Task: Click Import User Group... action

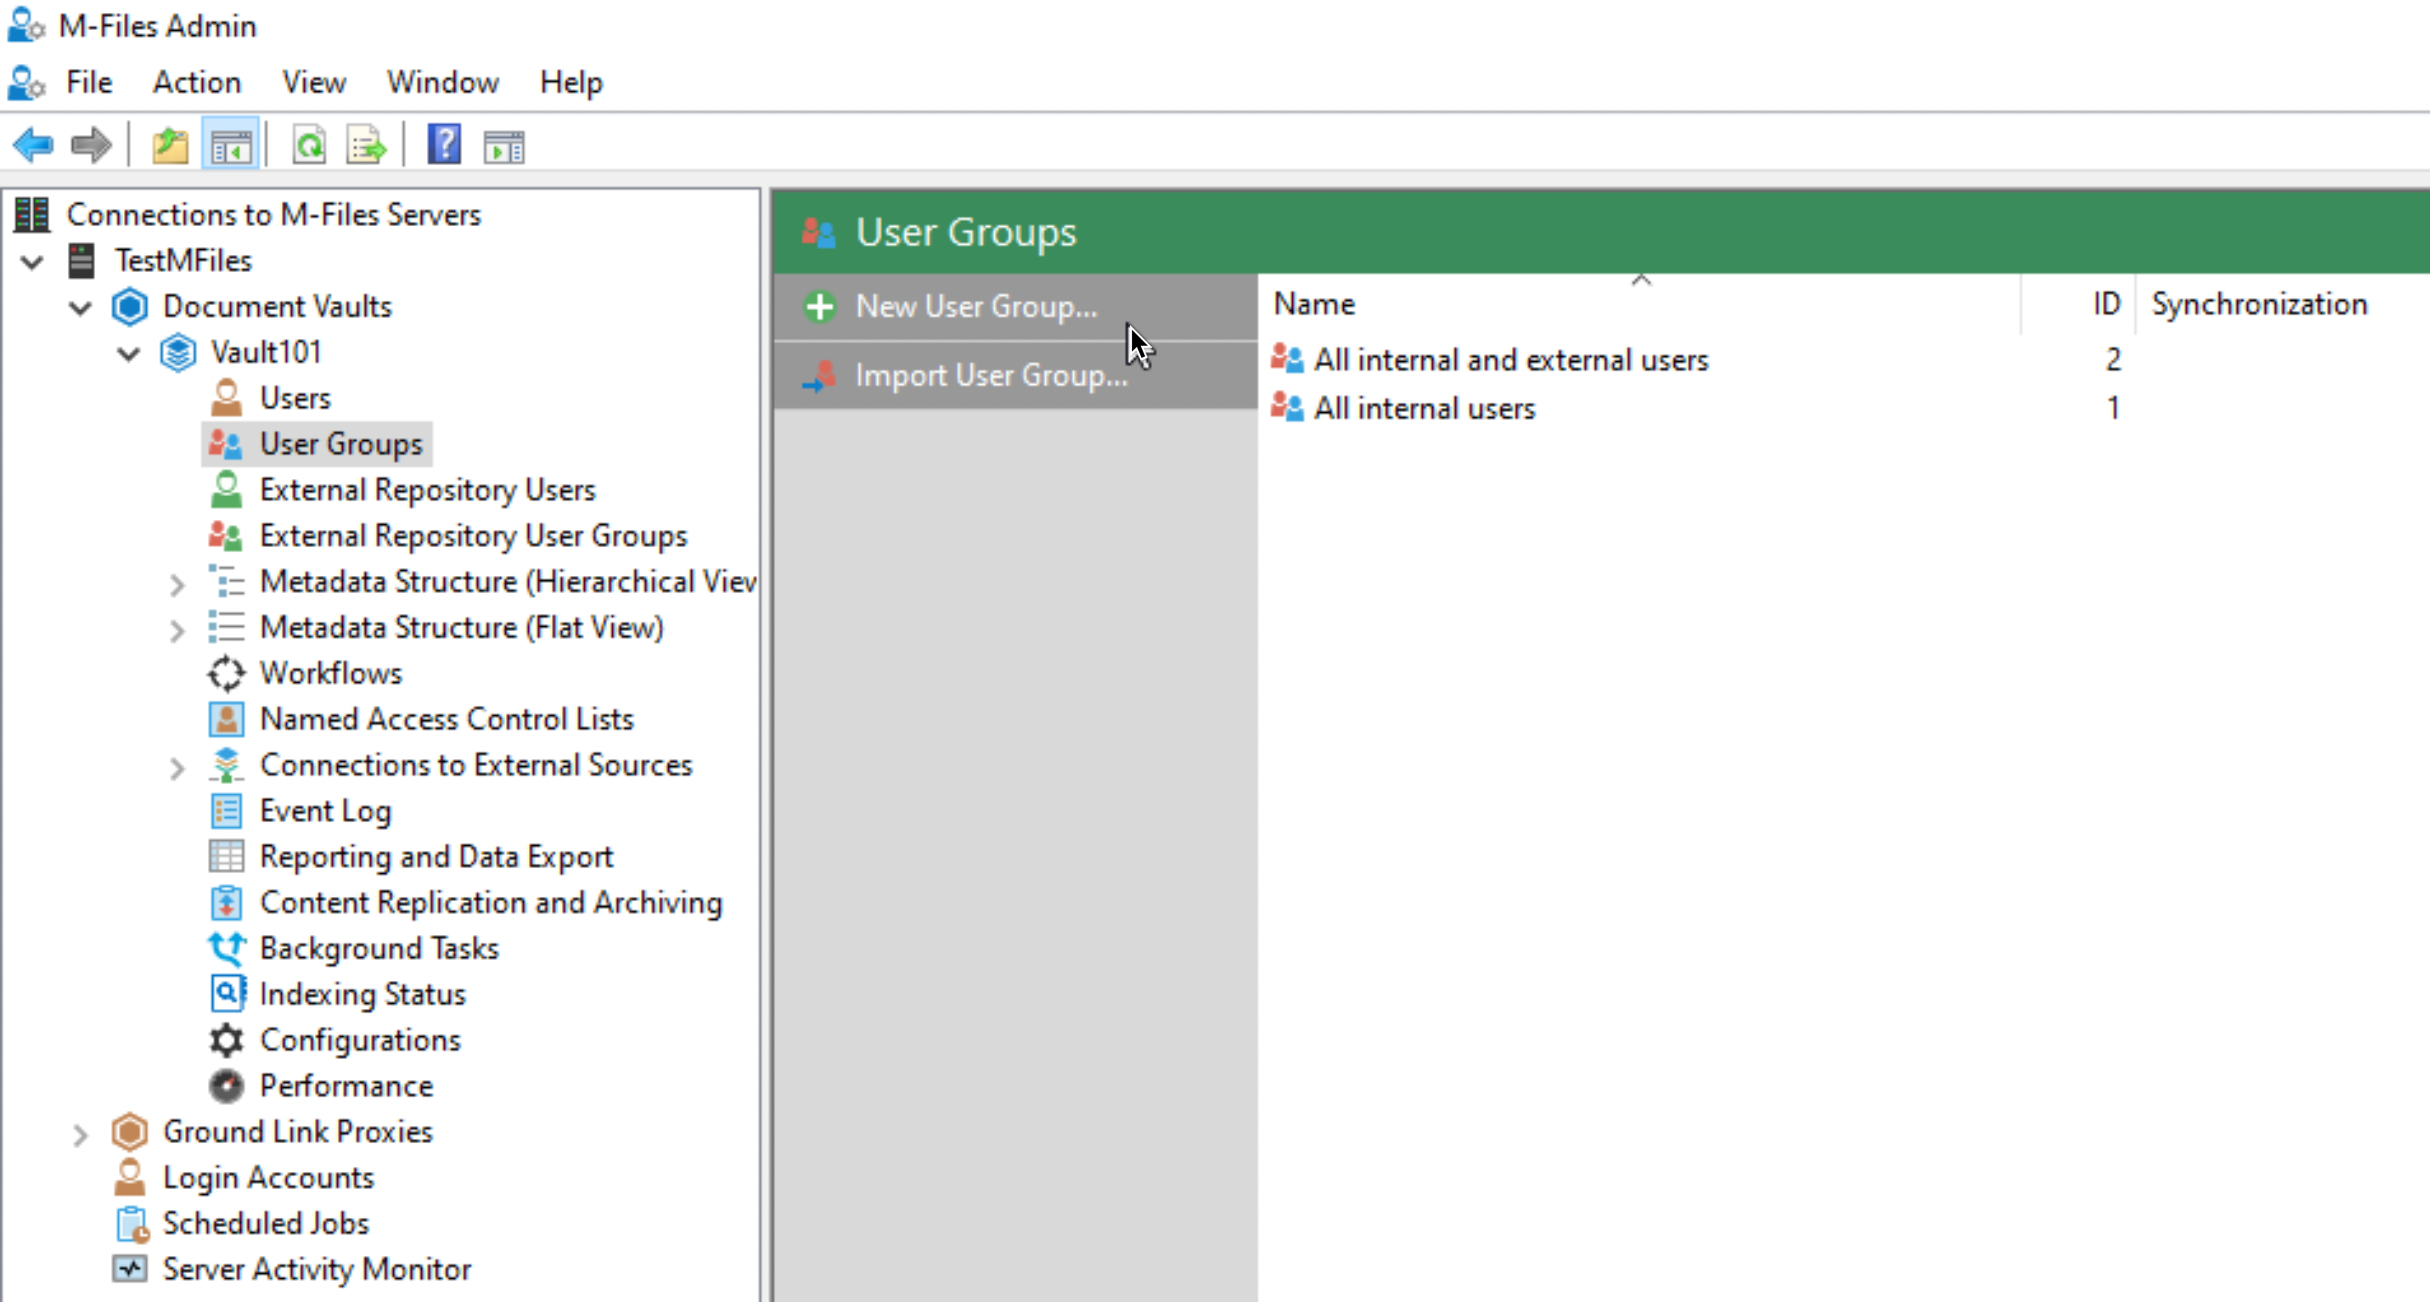Action: (1016, 376)
